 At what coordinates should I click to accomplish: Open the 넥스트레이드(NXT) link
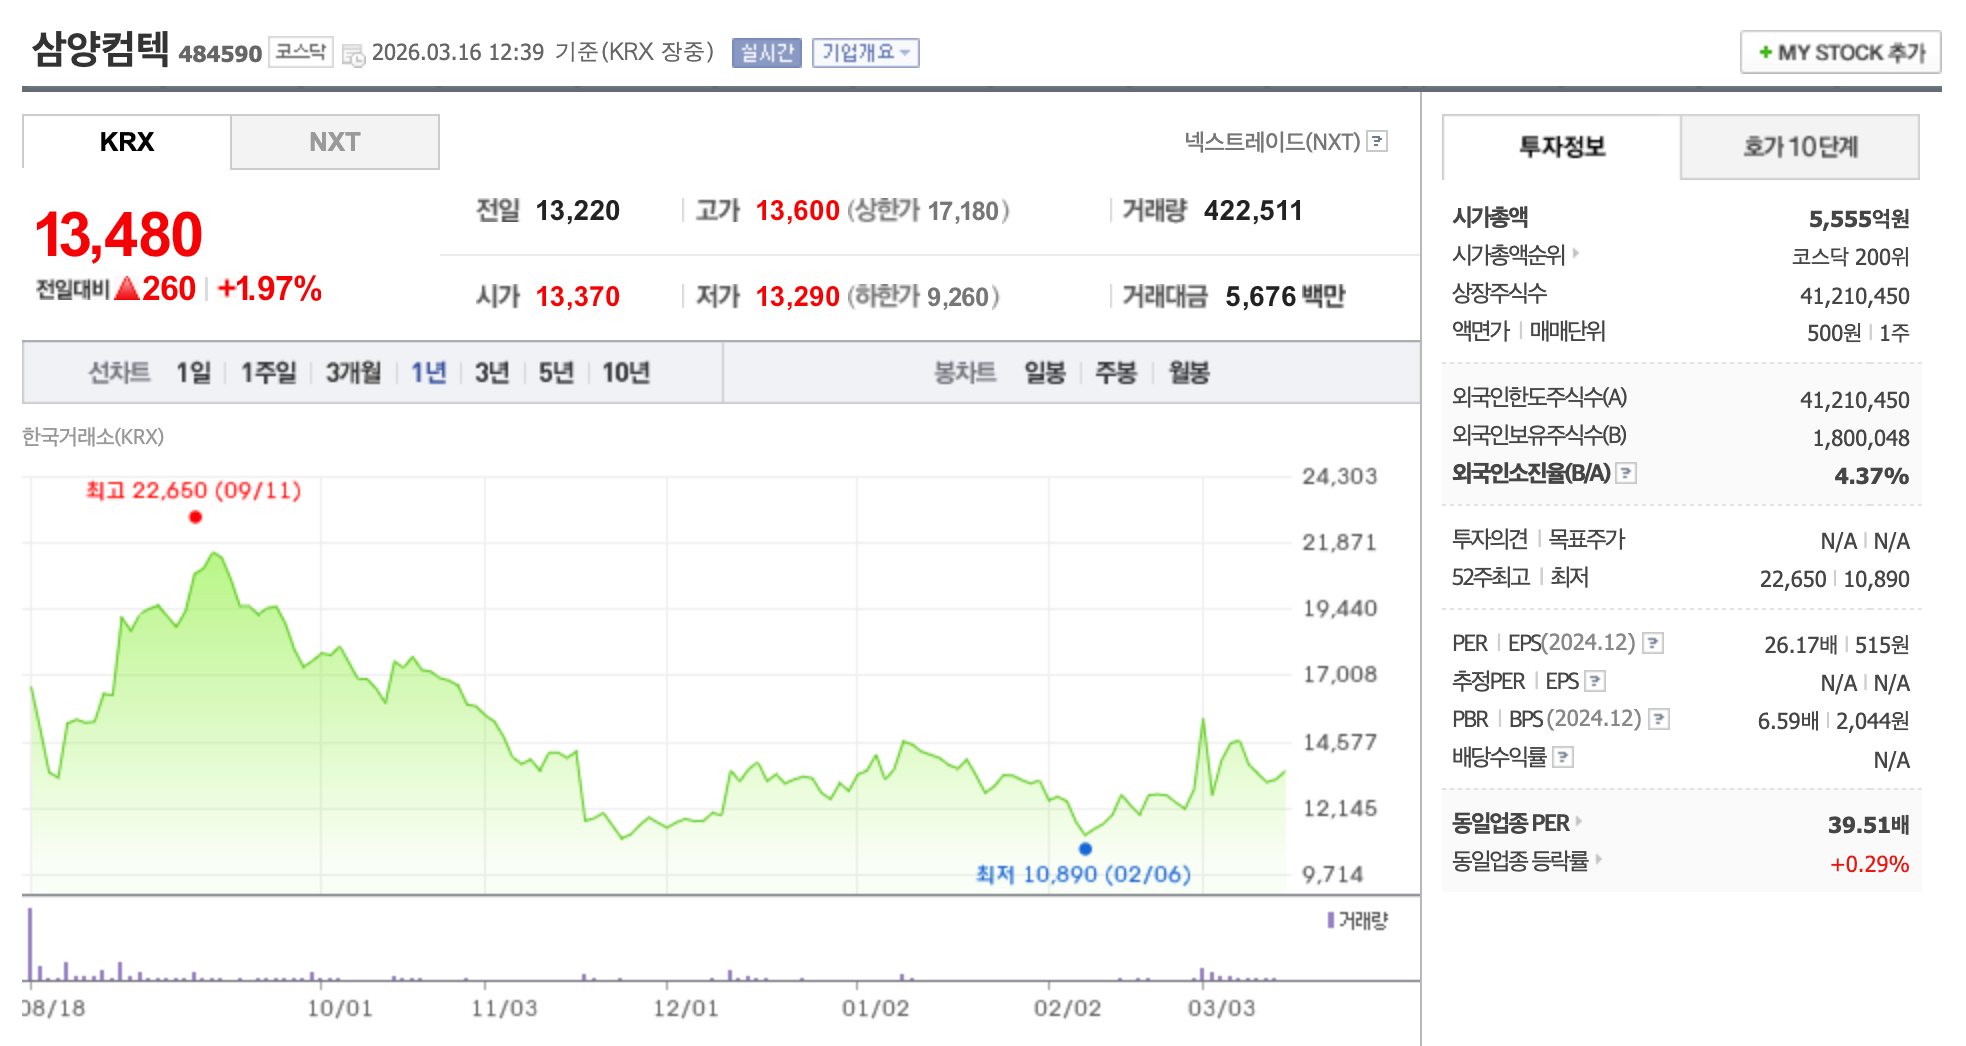pyautogui.click(x=1272, y=141)
